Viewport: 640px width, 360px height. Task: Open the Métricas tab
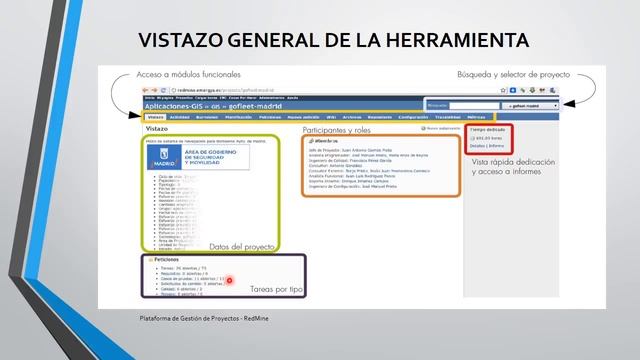click(x=476, y=117)
